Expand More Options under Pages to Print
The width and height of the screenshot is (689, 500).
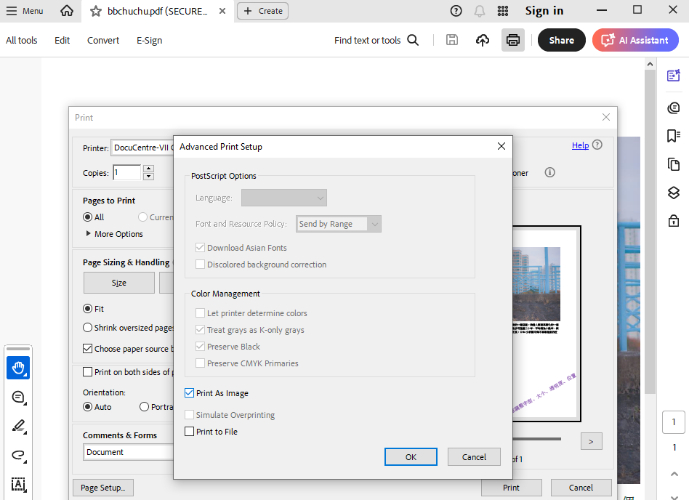click(115, 234)
